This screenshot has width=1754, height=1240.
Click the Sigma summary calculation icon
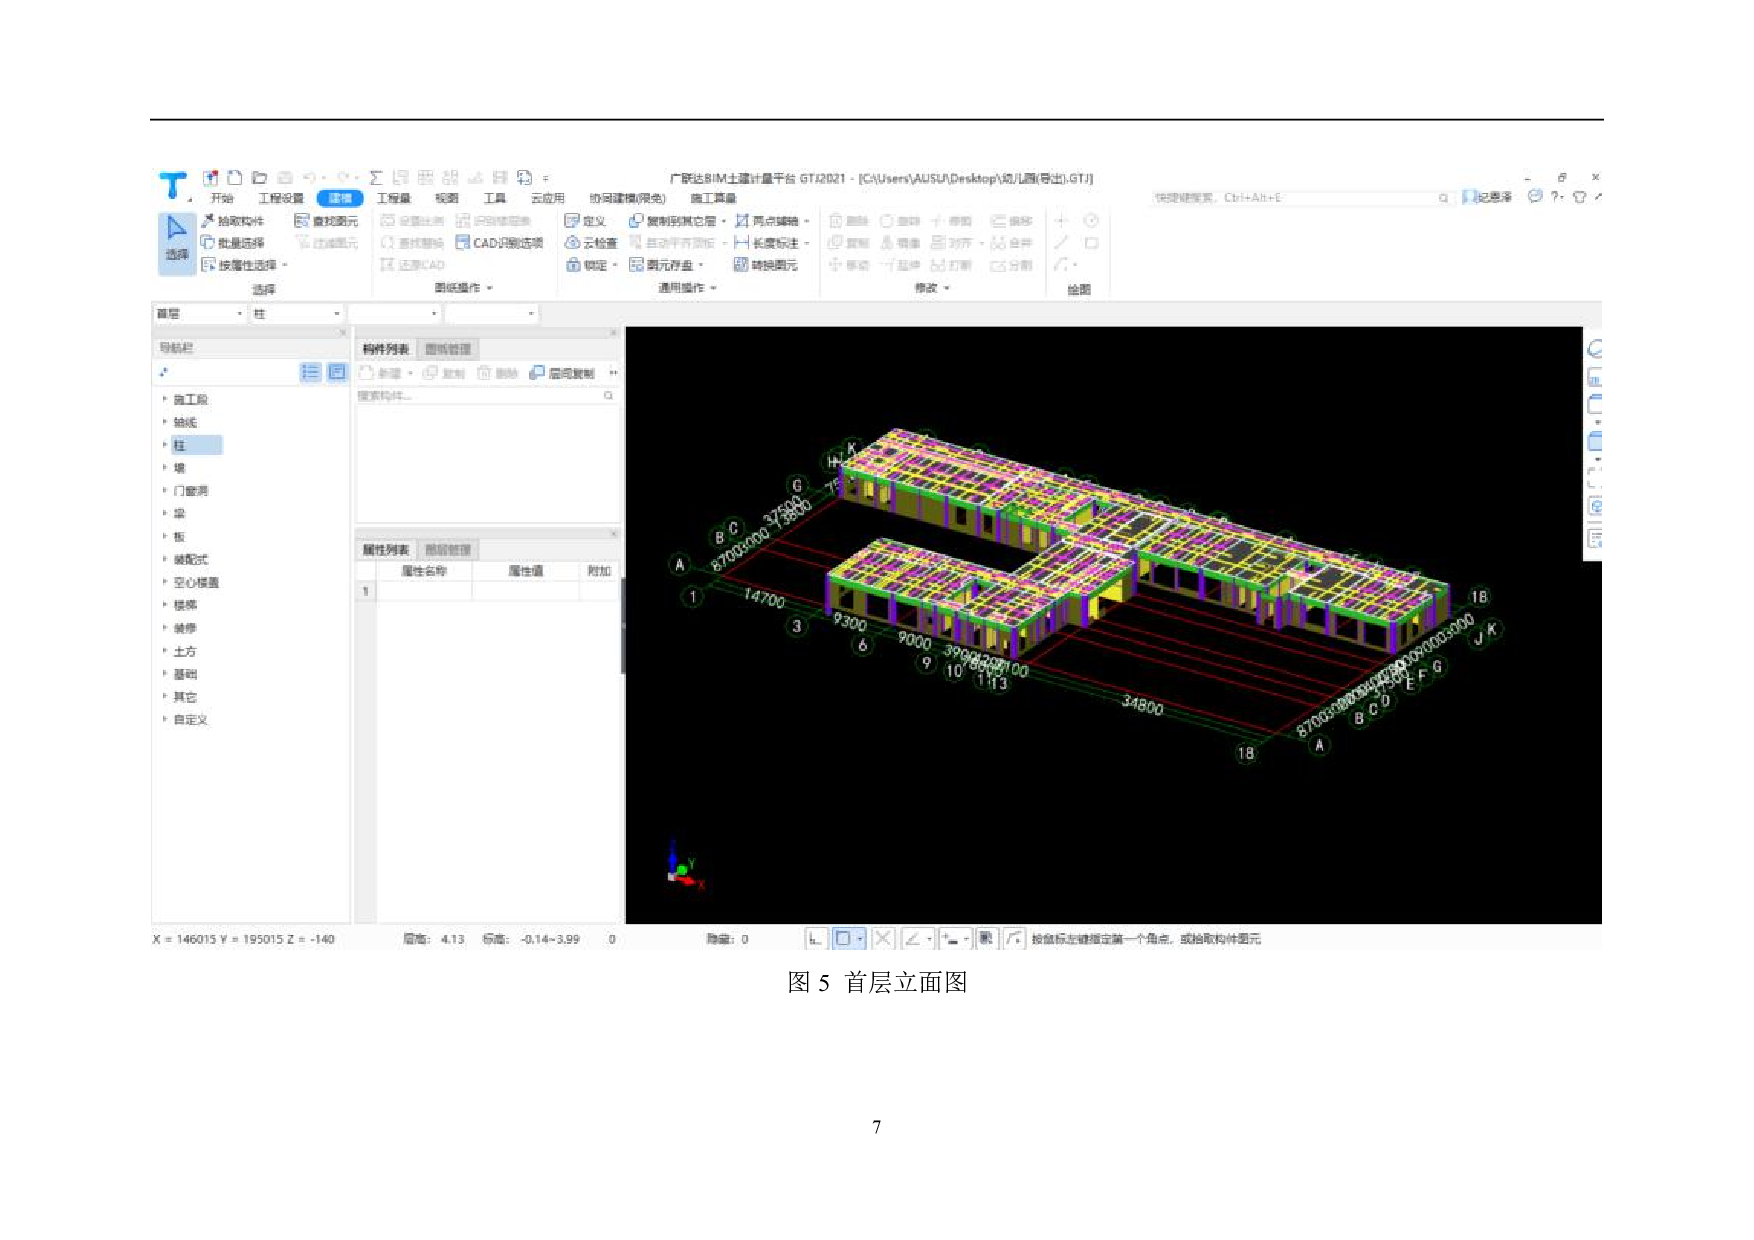376,178
